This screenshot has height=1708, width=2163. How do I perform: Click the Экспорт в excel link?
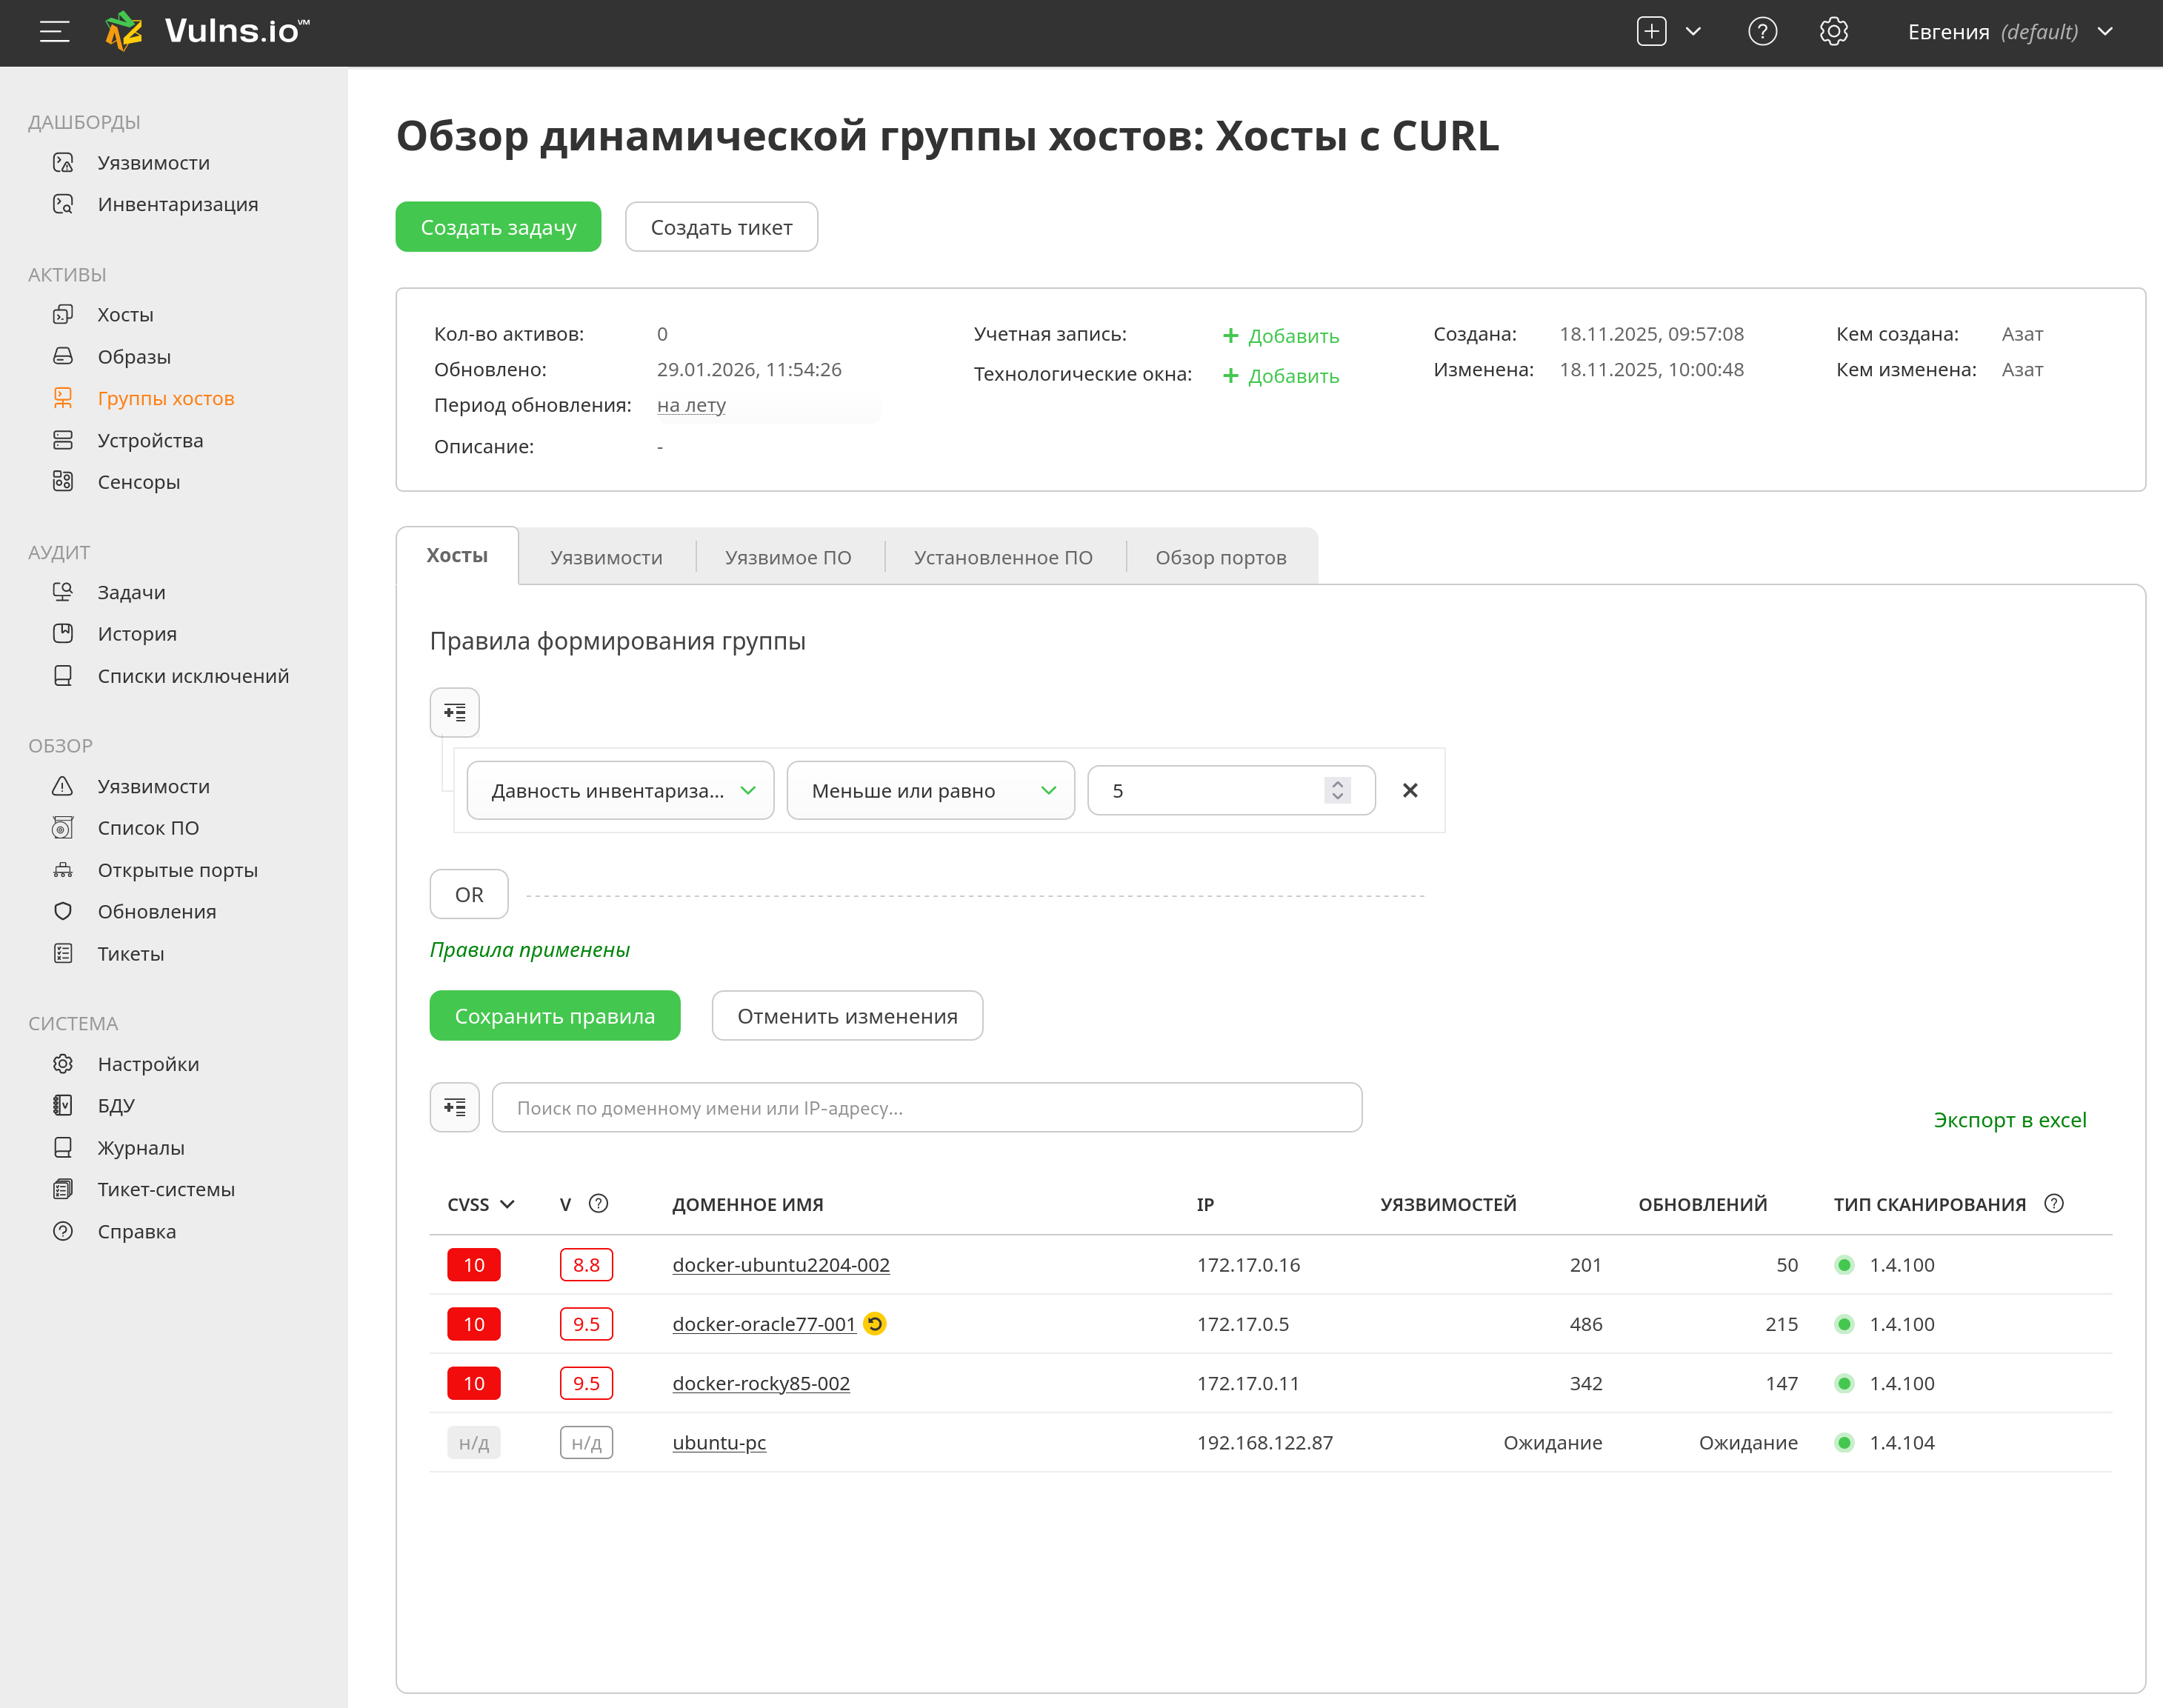pos(2009,1120)
